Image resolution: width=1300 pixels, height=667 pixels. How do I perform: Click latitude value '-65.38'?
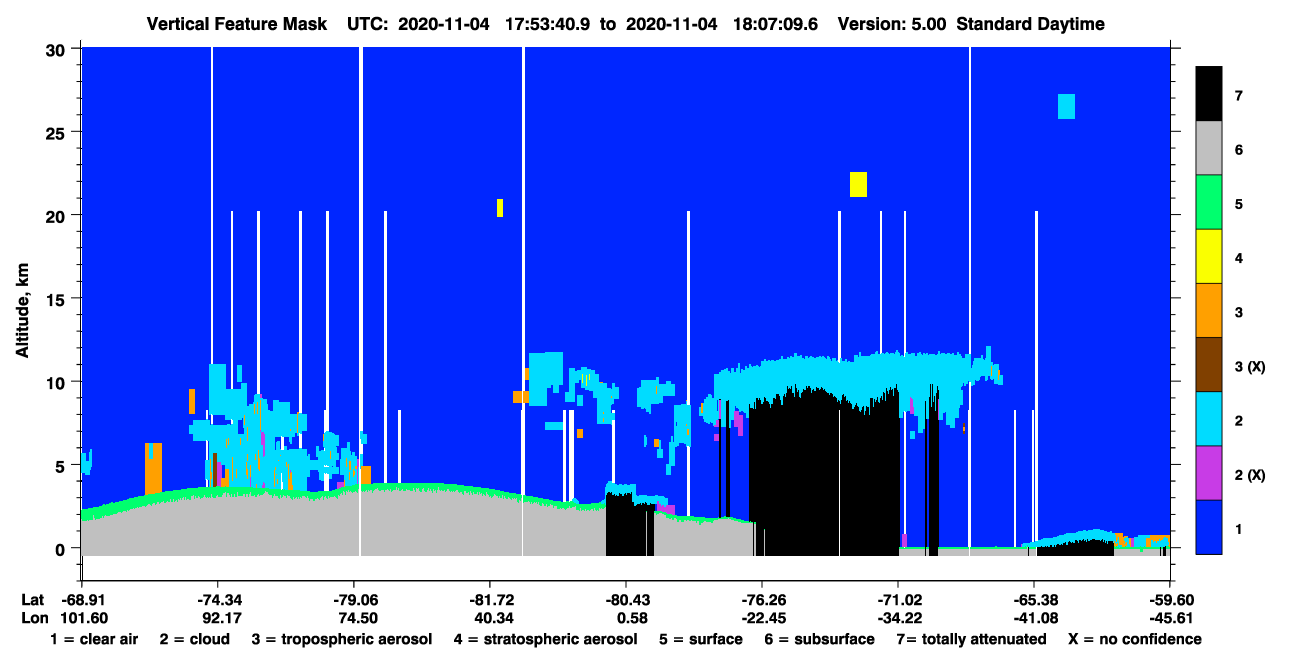[1034, 600]
